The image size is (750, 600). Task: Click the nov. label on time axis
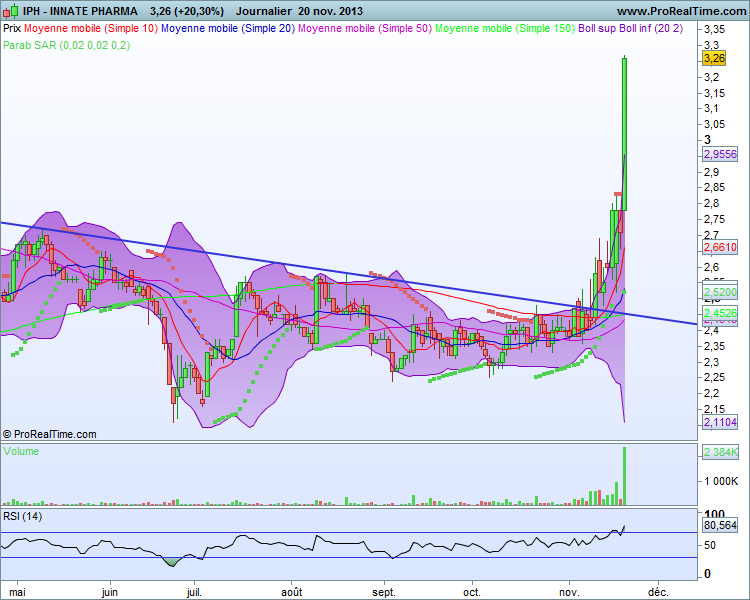pos(569,592)
